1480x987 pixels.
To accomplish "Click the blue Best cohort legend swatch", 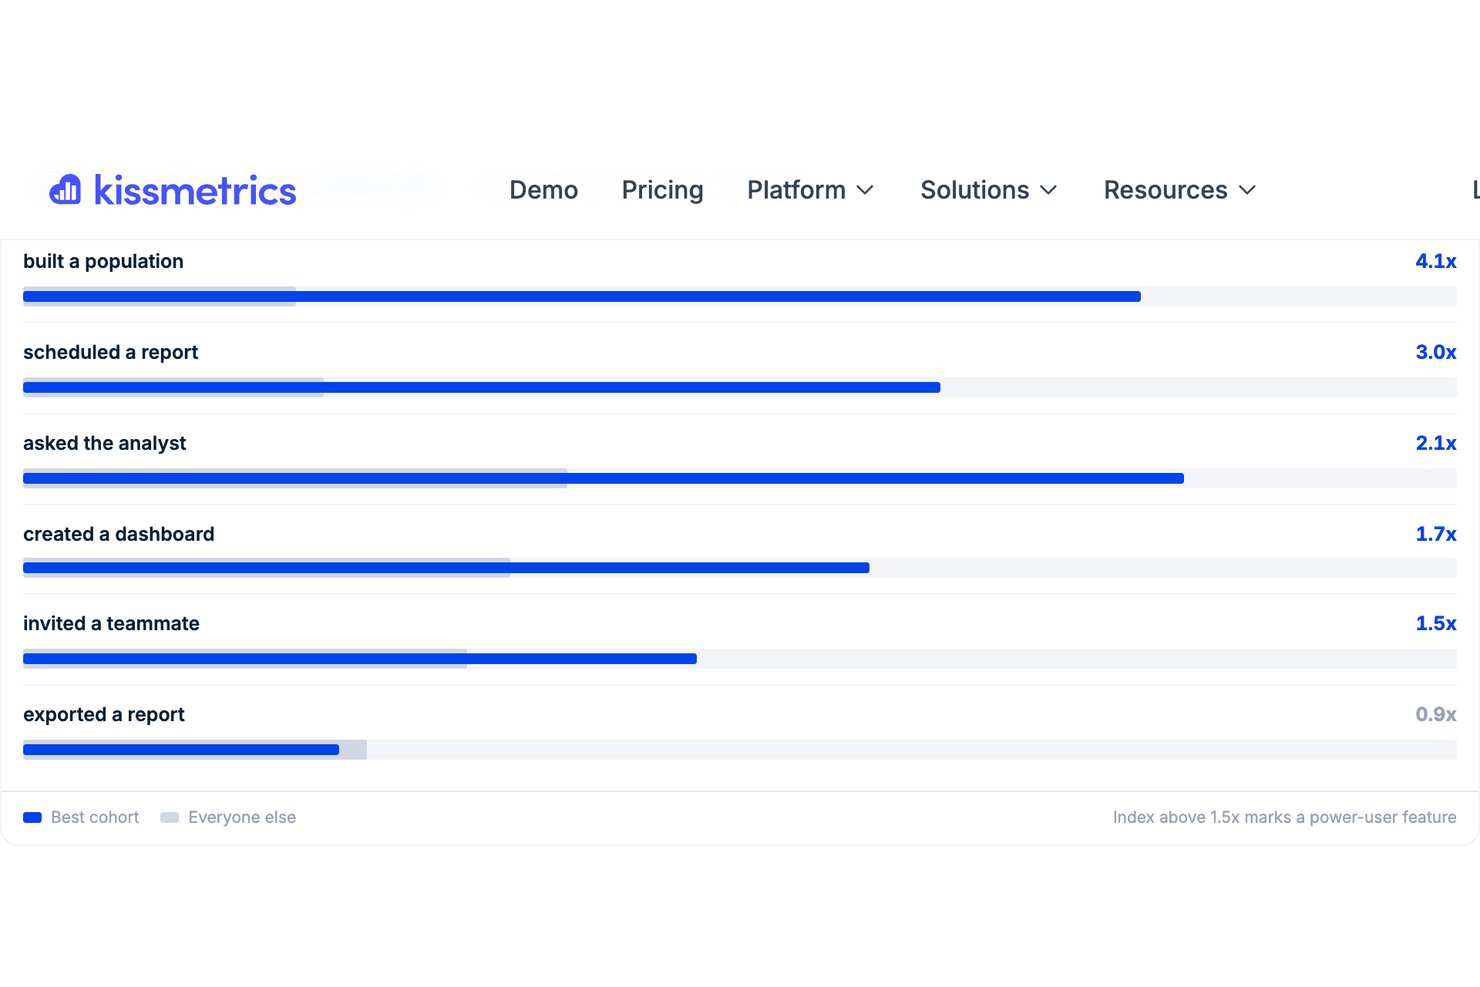I will point(32,817).
